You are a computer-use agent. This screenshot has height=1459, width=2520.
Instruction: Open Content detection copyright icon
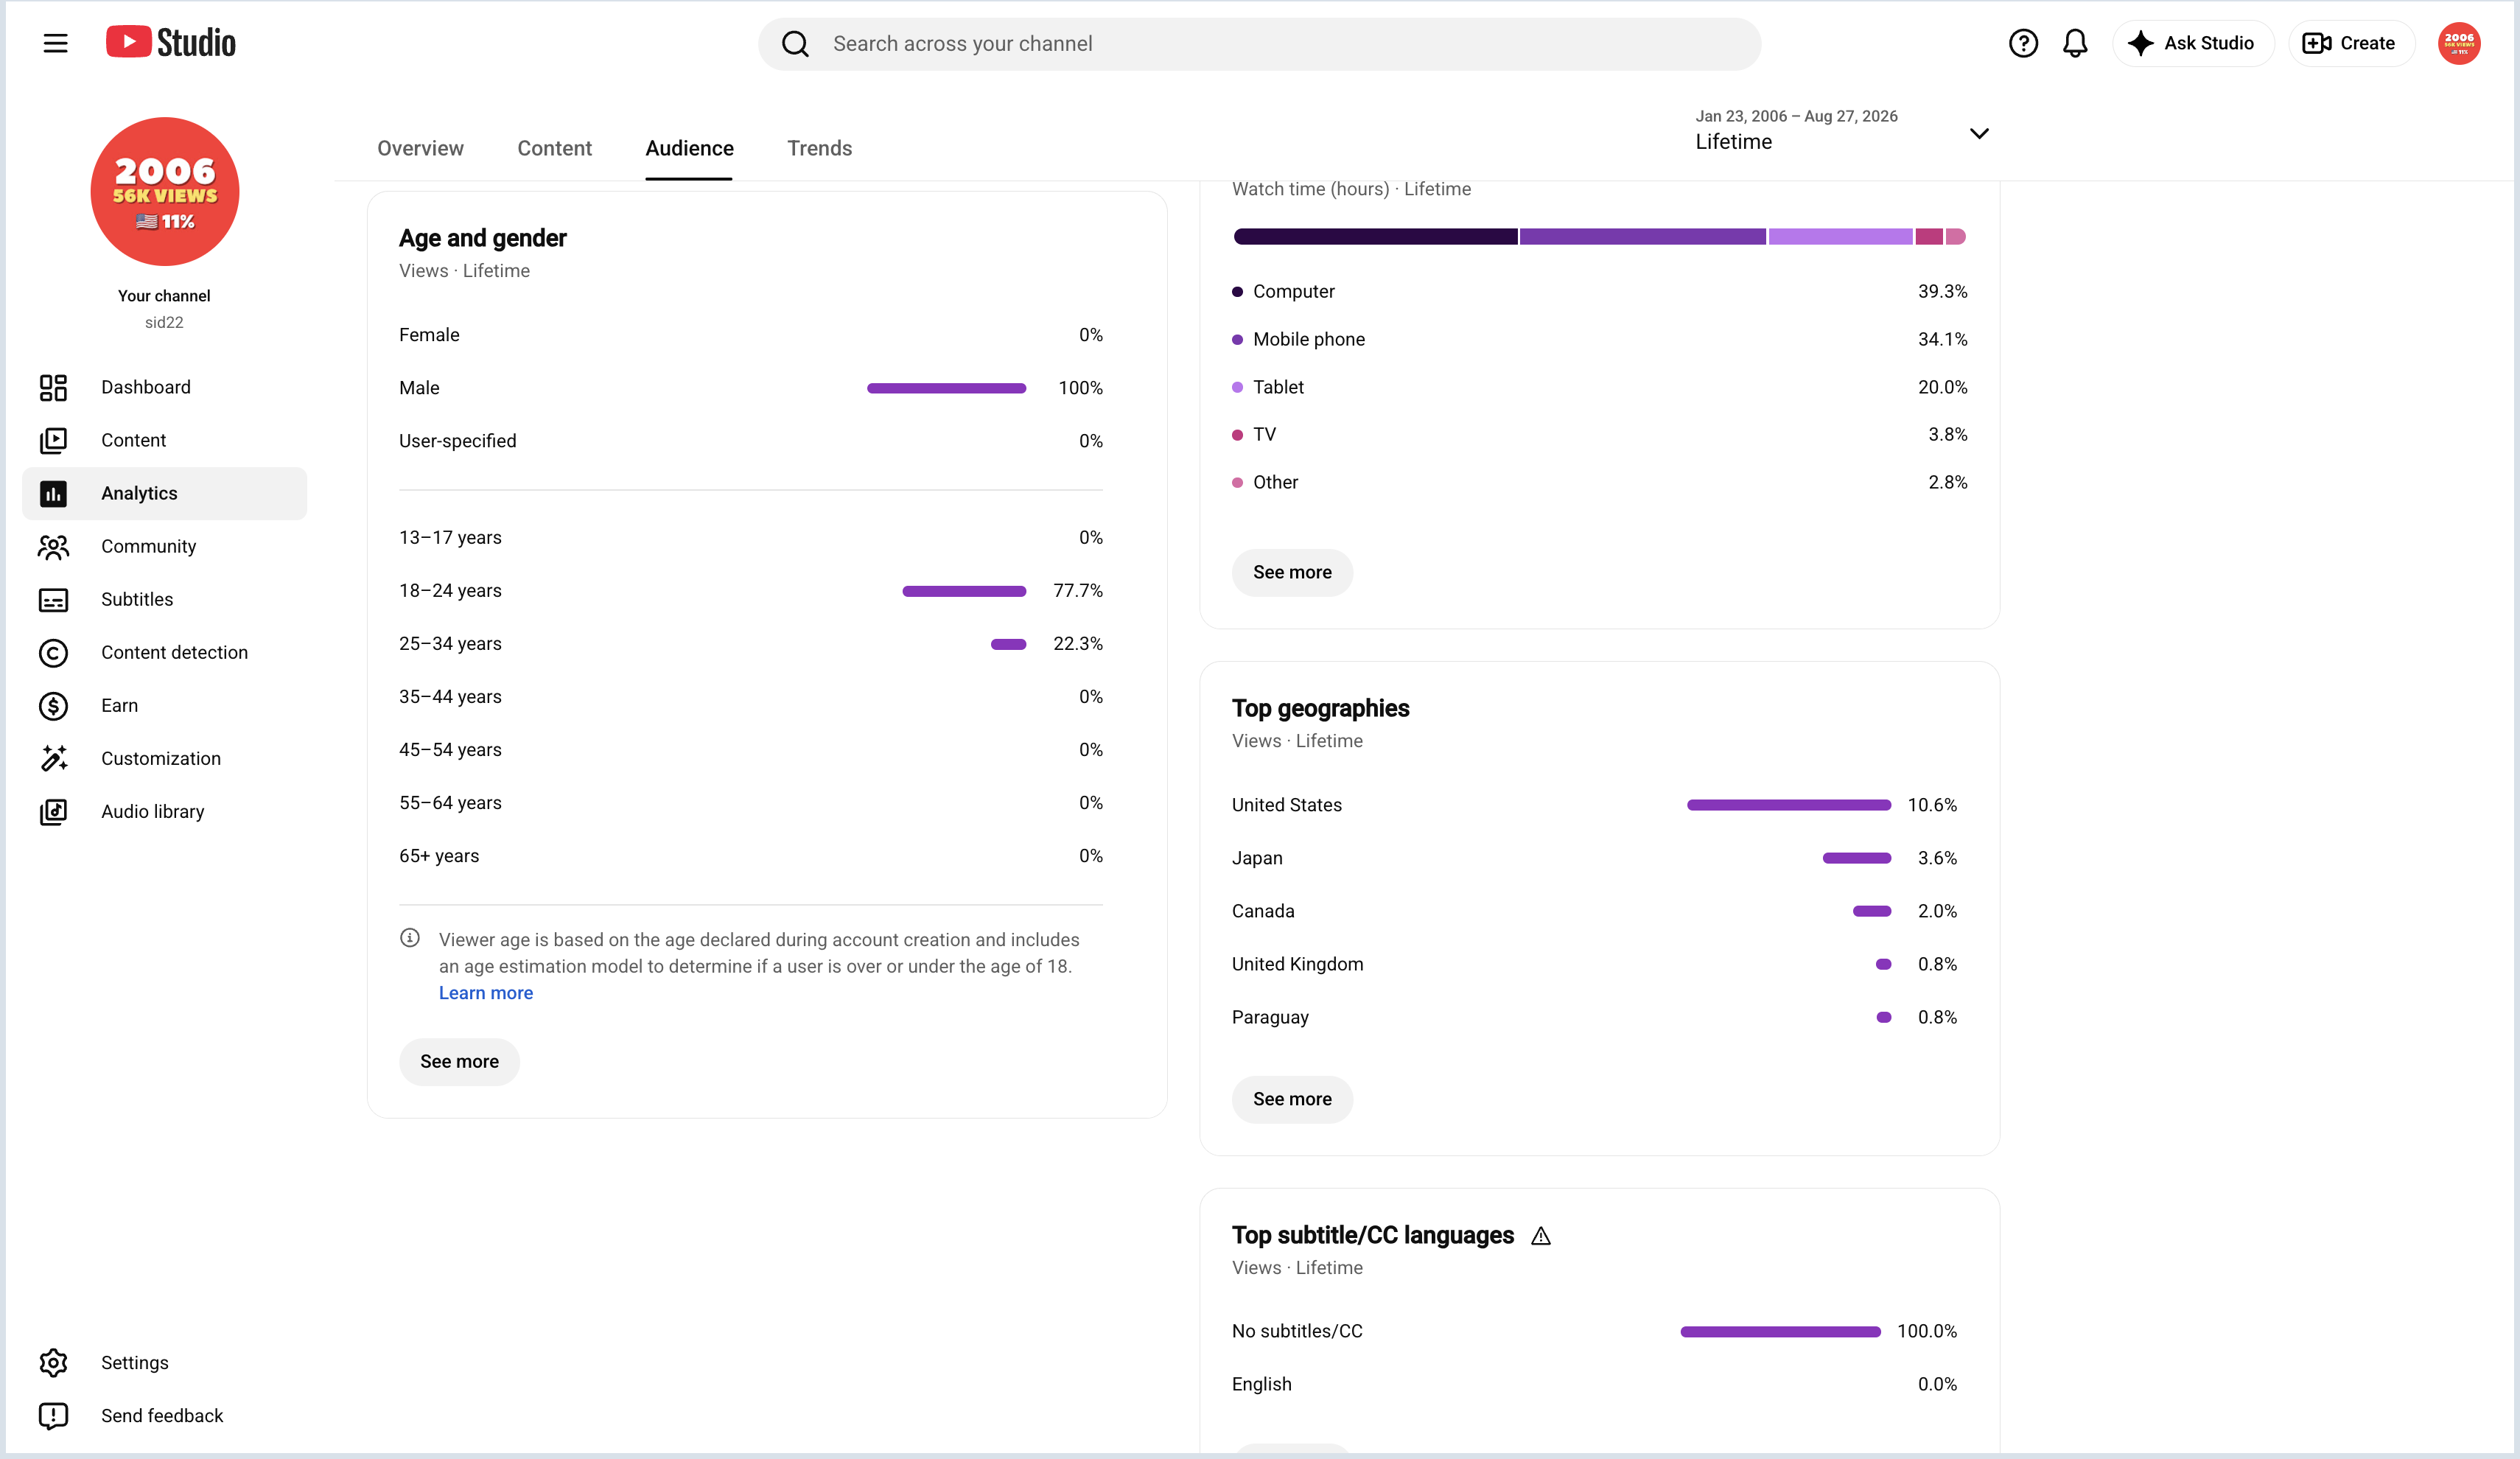coord(53,652)
